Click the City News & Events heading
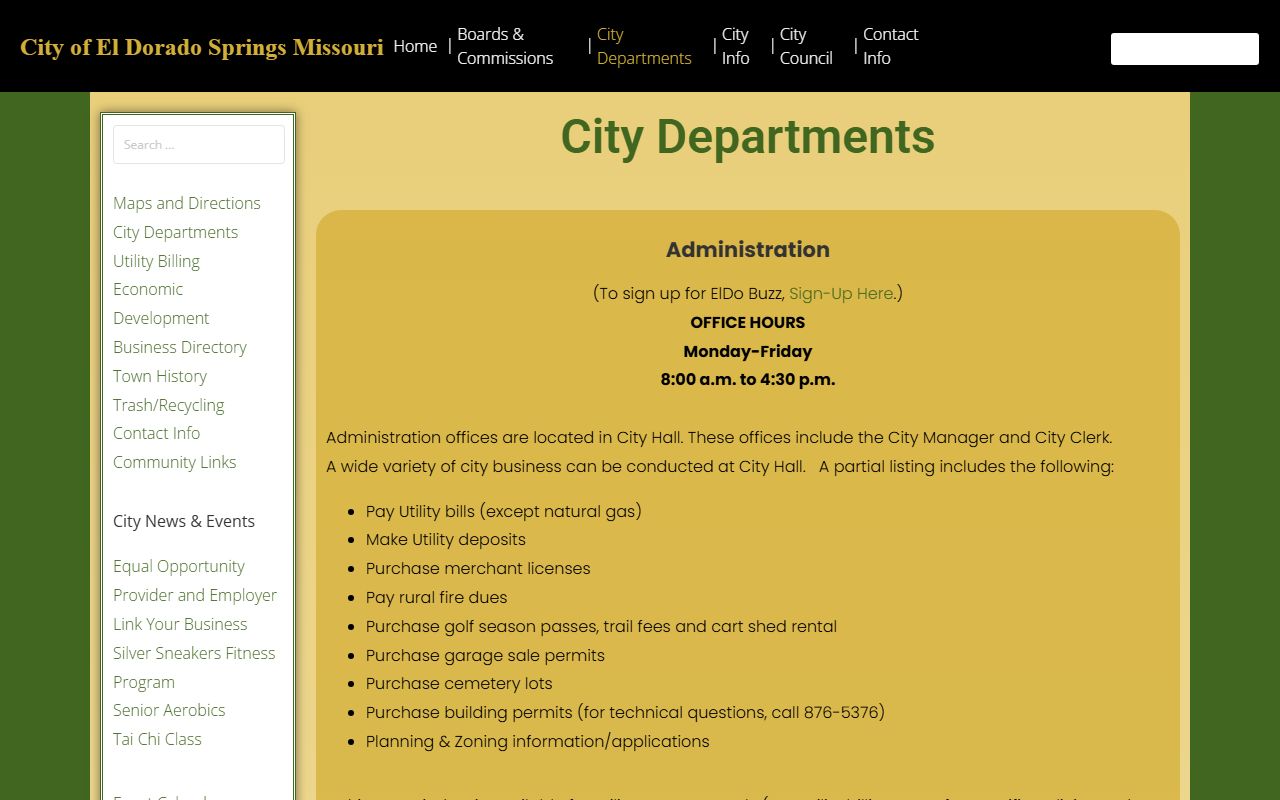The height and width of the screenshot is (800, 1280). tap(184, 521)
